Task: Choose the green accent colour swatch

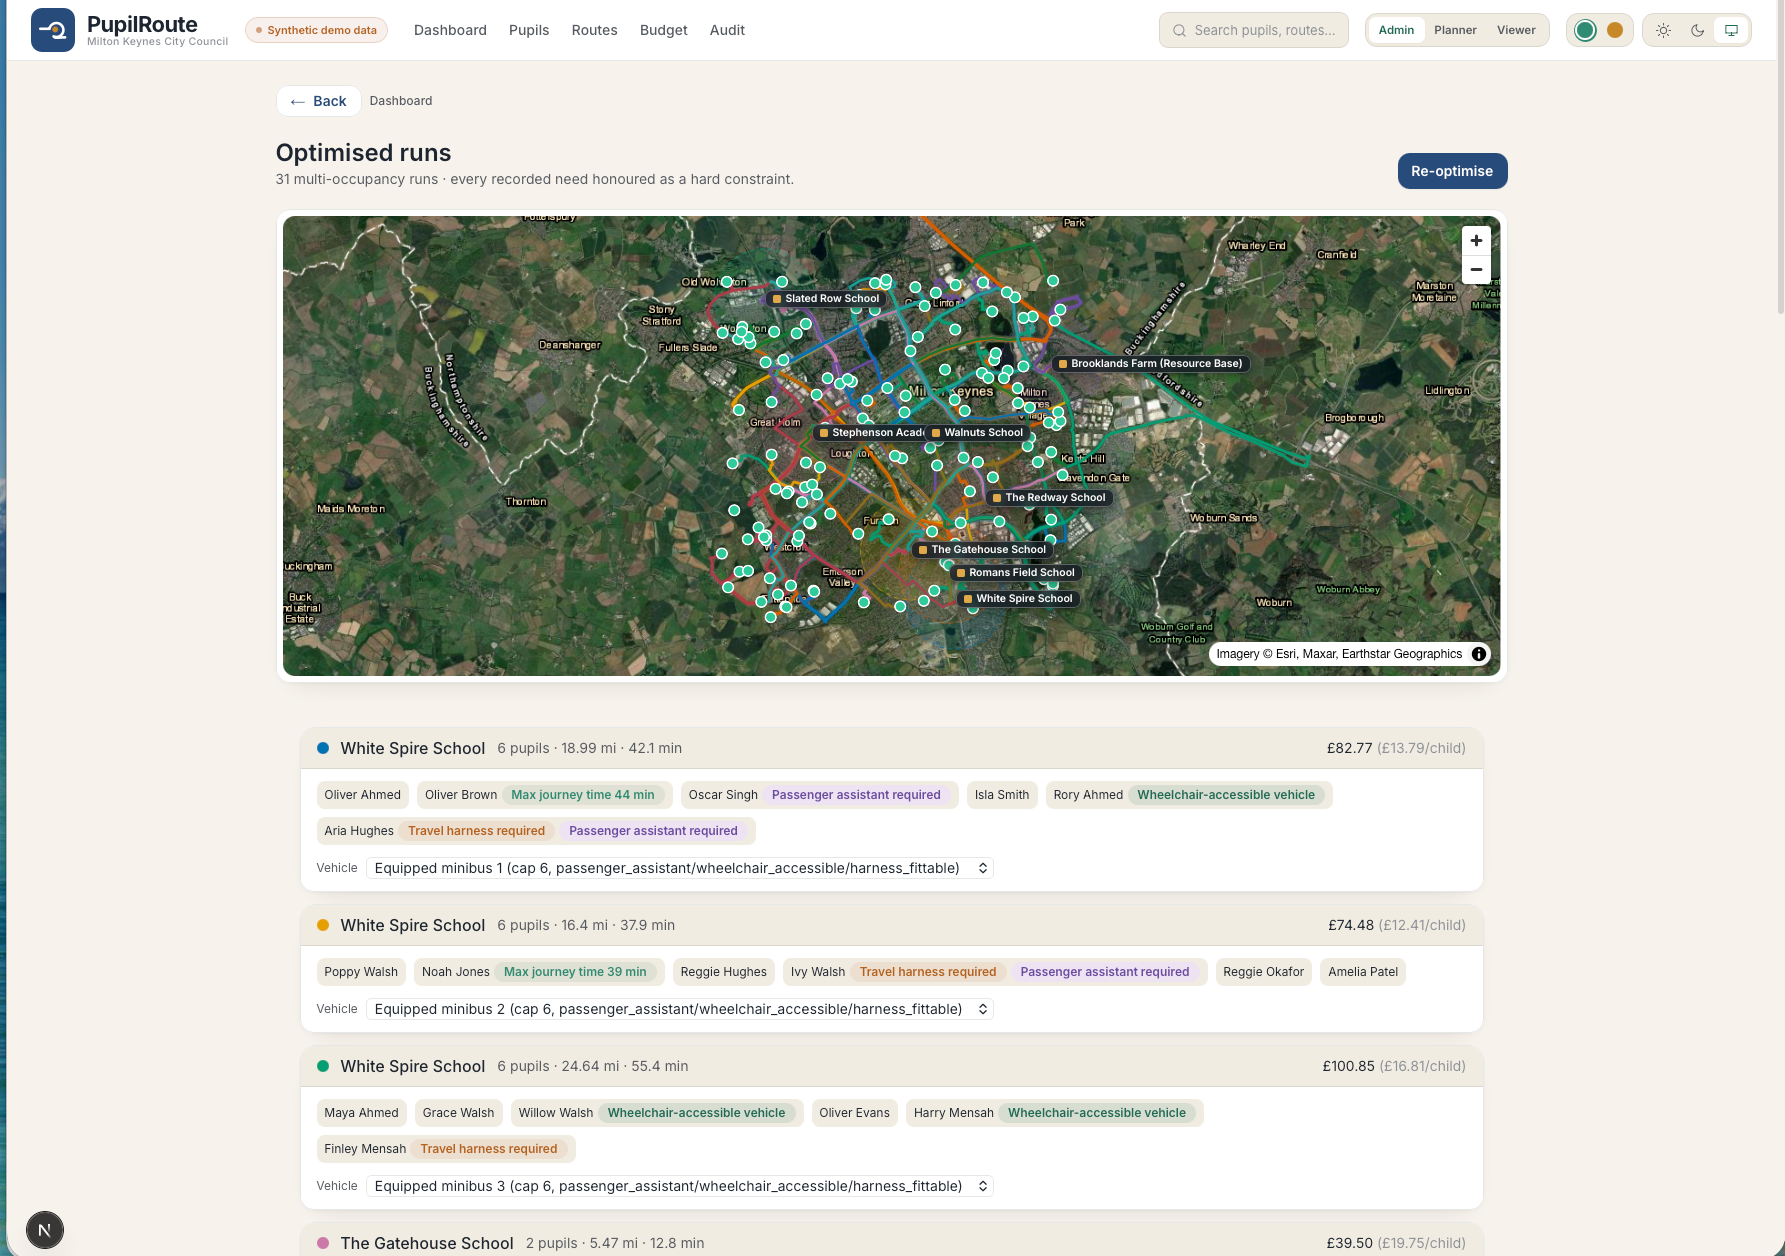Action: [1585, 30]
